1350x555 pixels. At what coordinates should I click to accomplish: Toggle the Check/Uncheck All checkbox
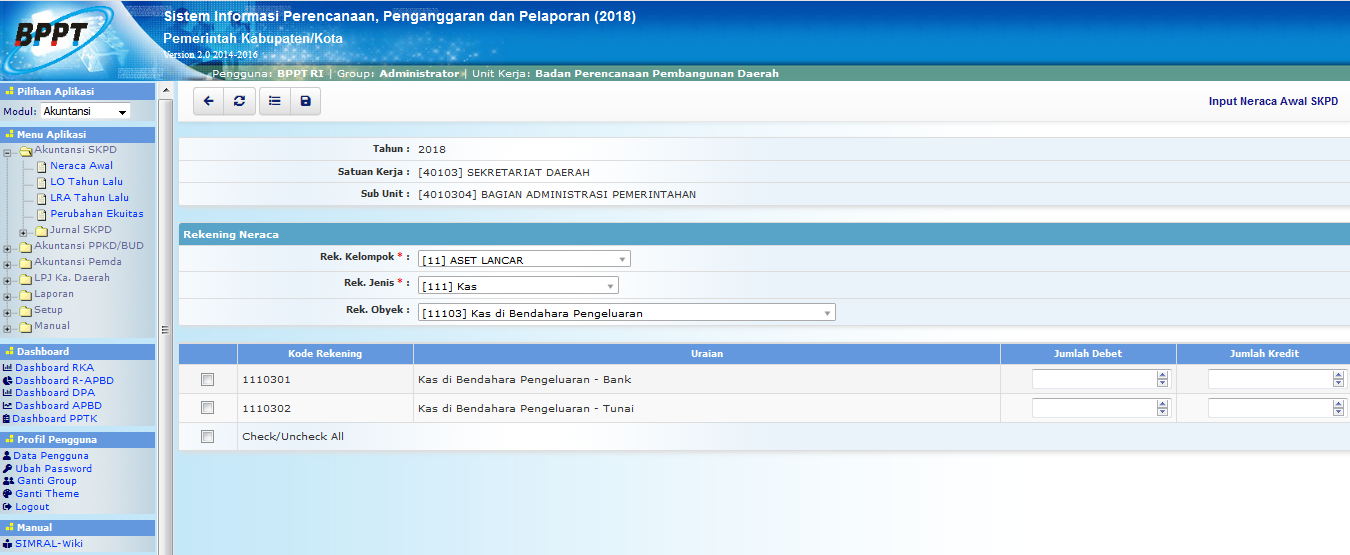coord(207,437)
